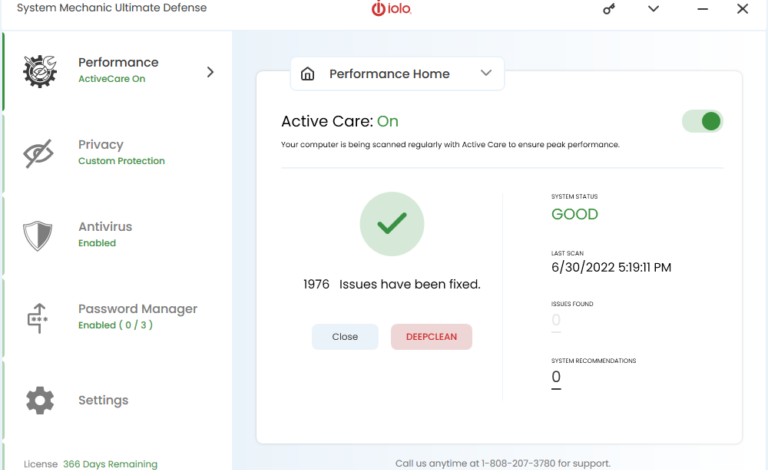
Task: Click the Privacy crossed-eye icon
Action: click(38, 153)
